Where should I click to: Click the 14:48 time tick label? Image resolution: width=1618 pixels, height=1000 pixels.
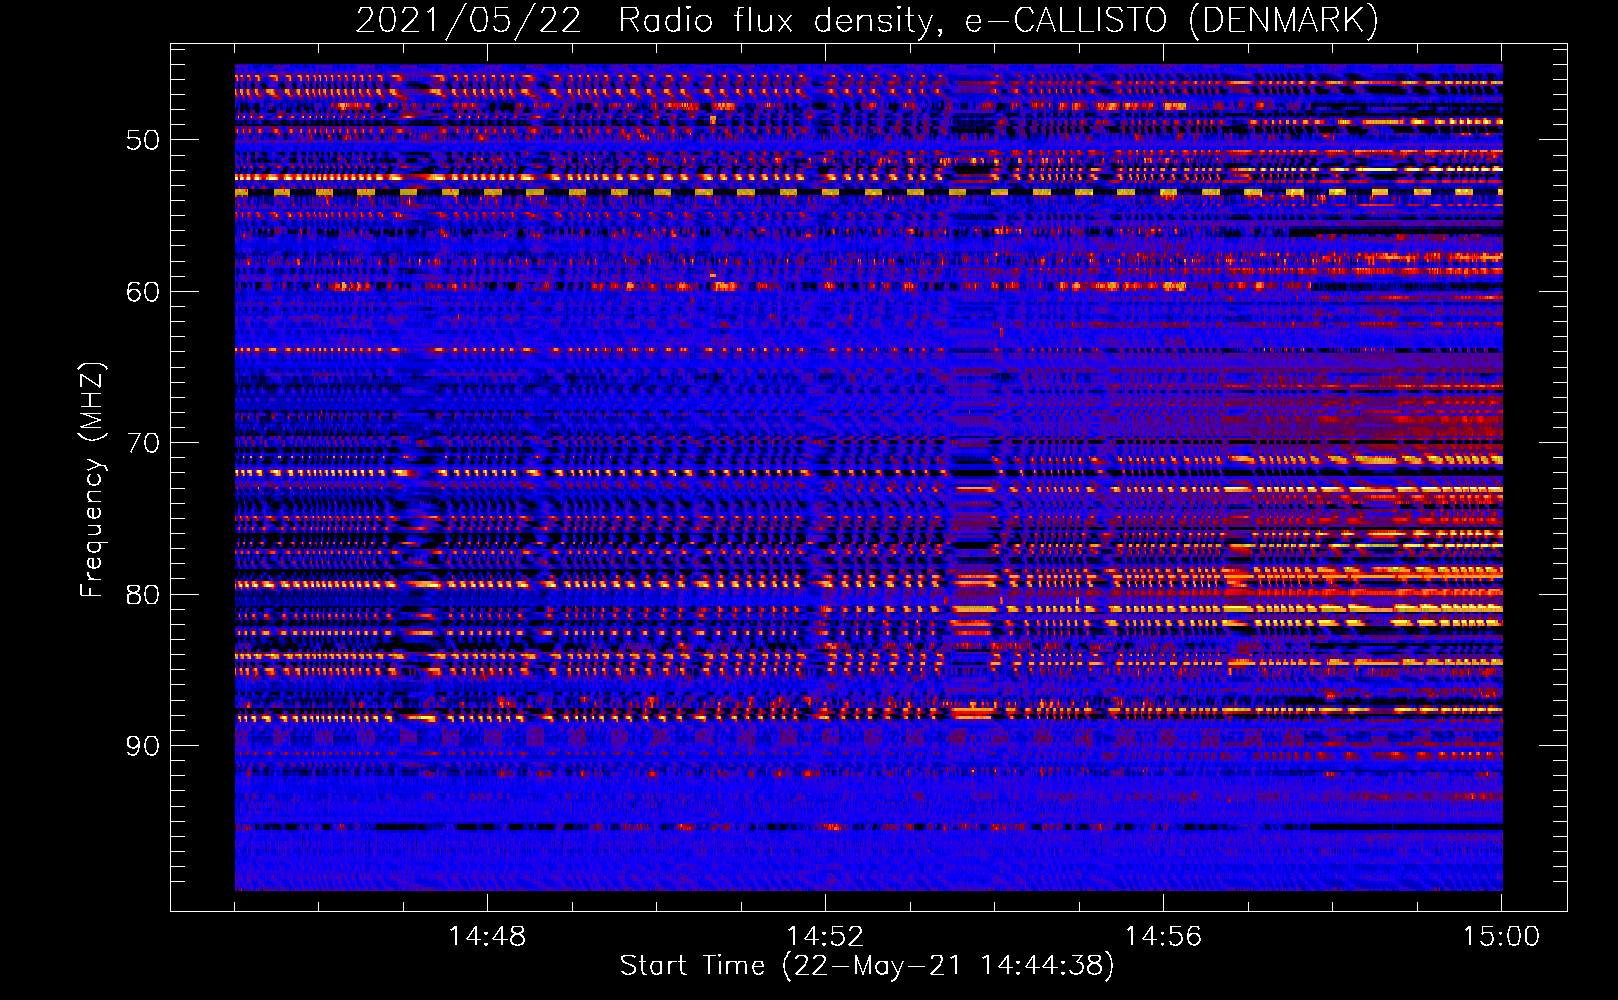[487, 937]
